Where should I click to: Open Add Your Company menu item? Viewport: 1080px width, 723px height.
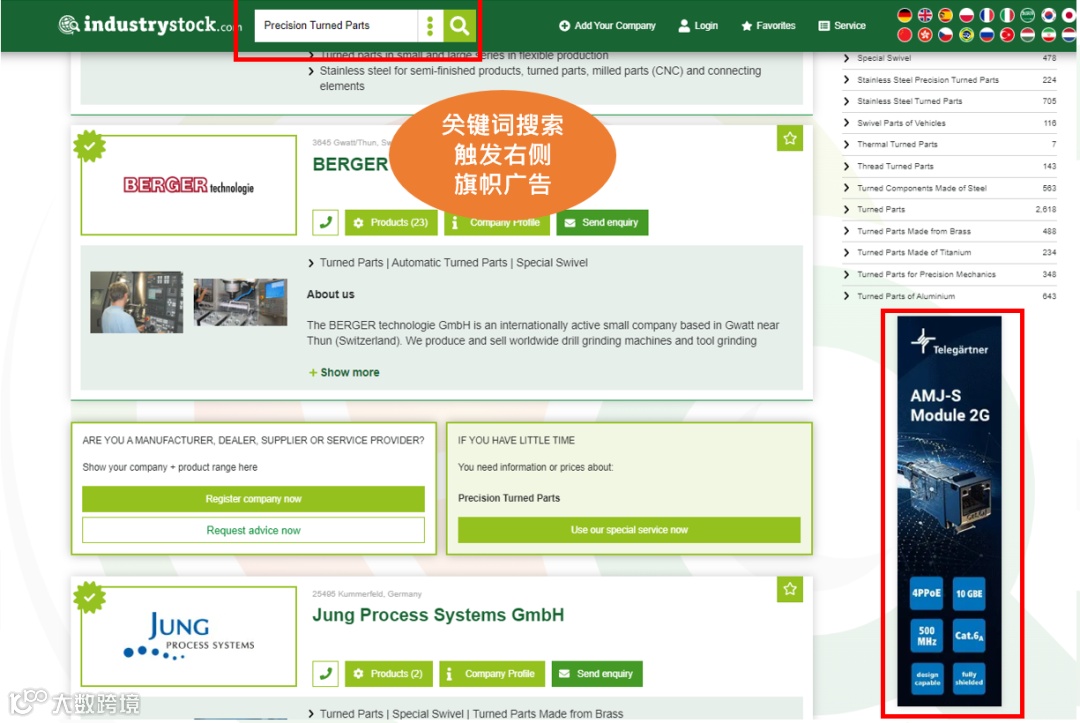coord(607,25)
